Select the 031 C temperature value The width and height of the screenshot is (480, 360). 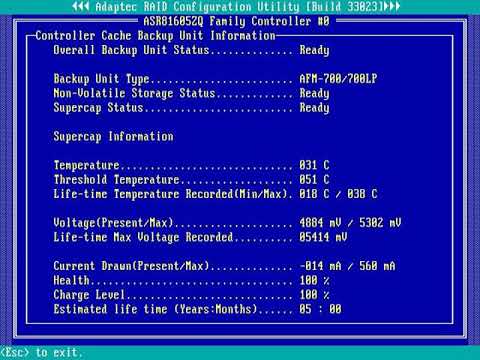pos(314,165)
